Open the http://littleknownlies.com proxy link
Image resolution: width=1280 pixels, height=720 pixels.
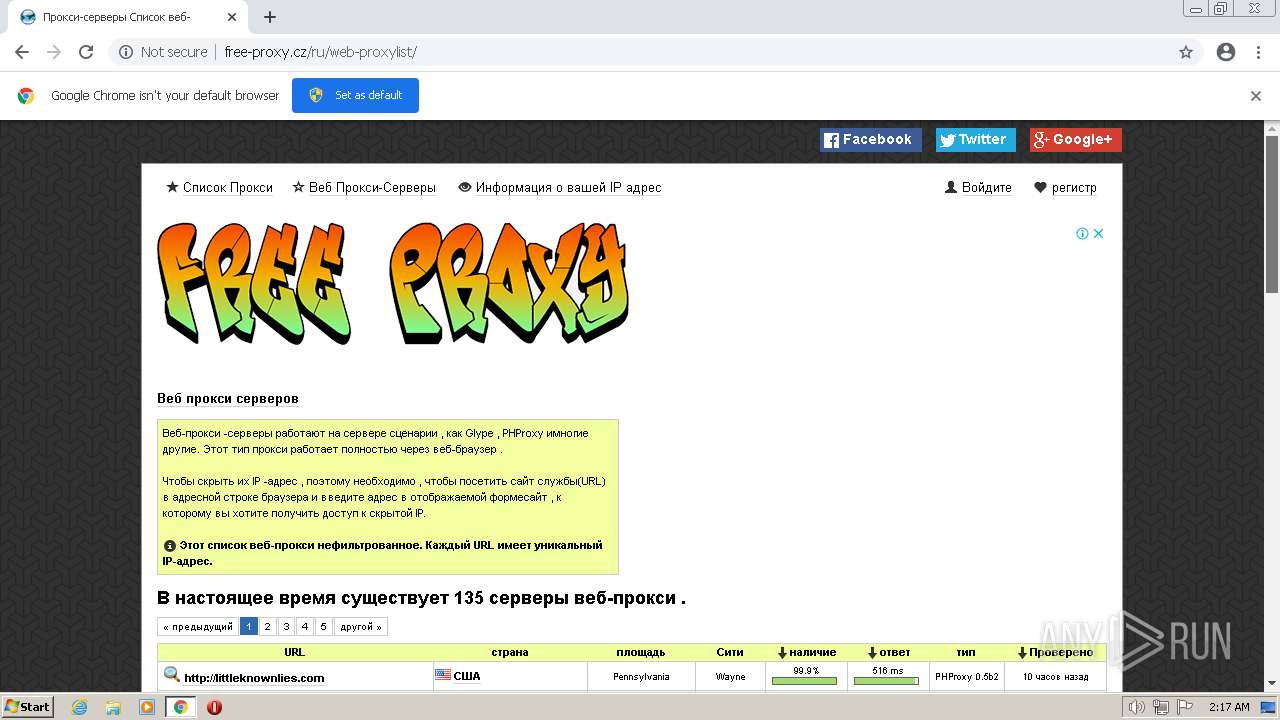click(x=254, y=678)
